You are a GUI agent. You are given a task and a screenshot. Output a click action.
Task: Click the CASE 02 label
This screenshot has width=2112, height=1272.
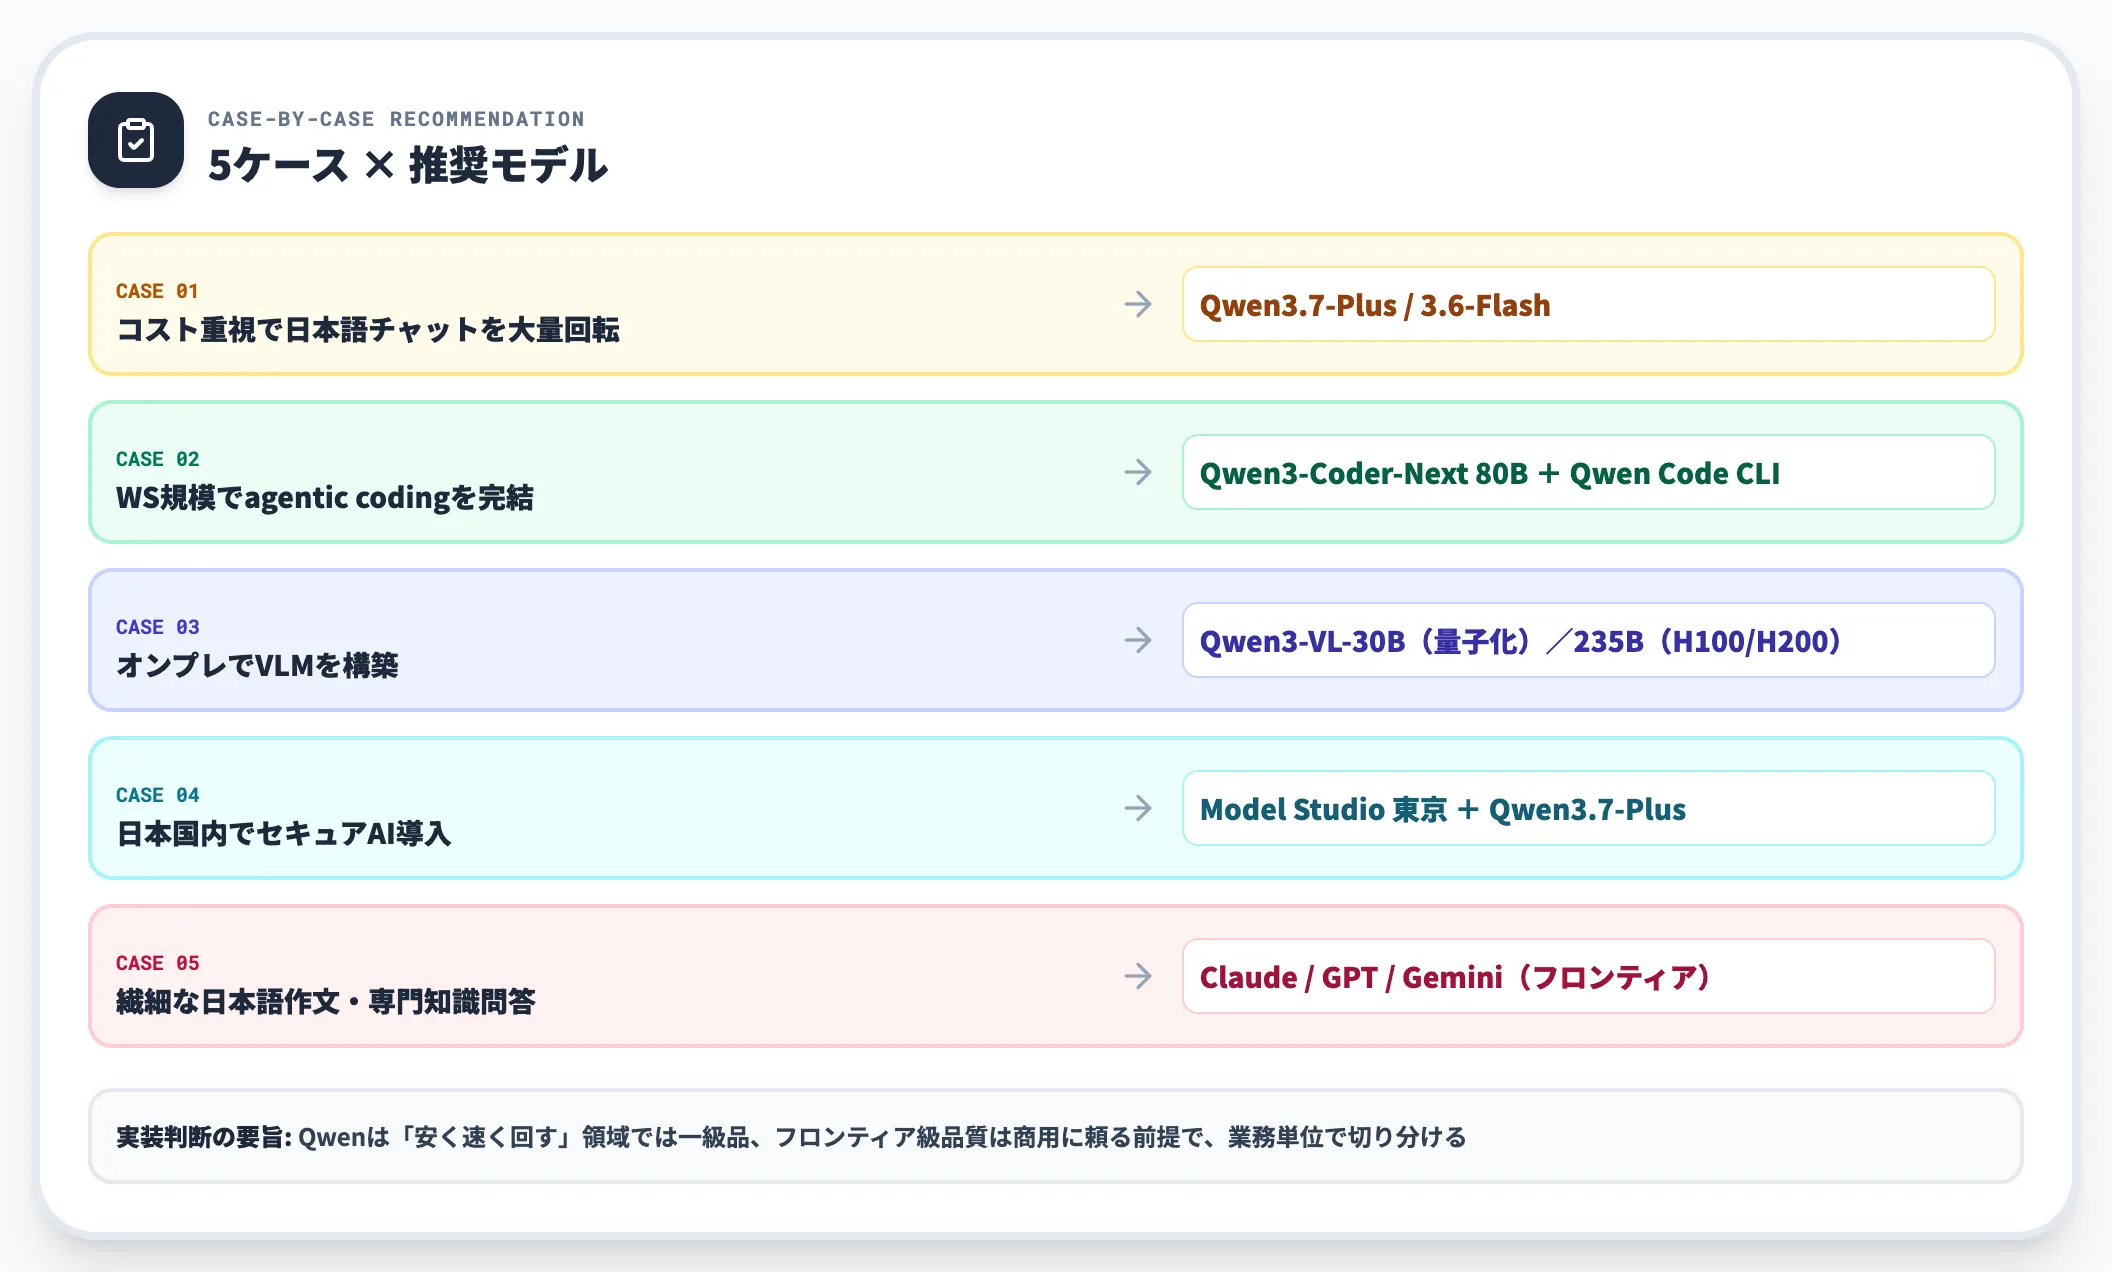pos(157,459)
